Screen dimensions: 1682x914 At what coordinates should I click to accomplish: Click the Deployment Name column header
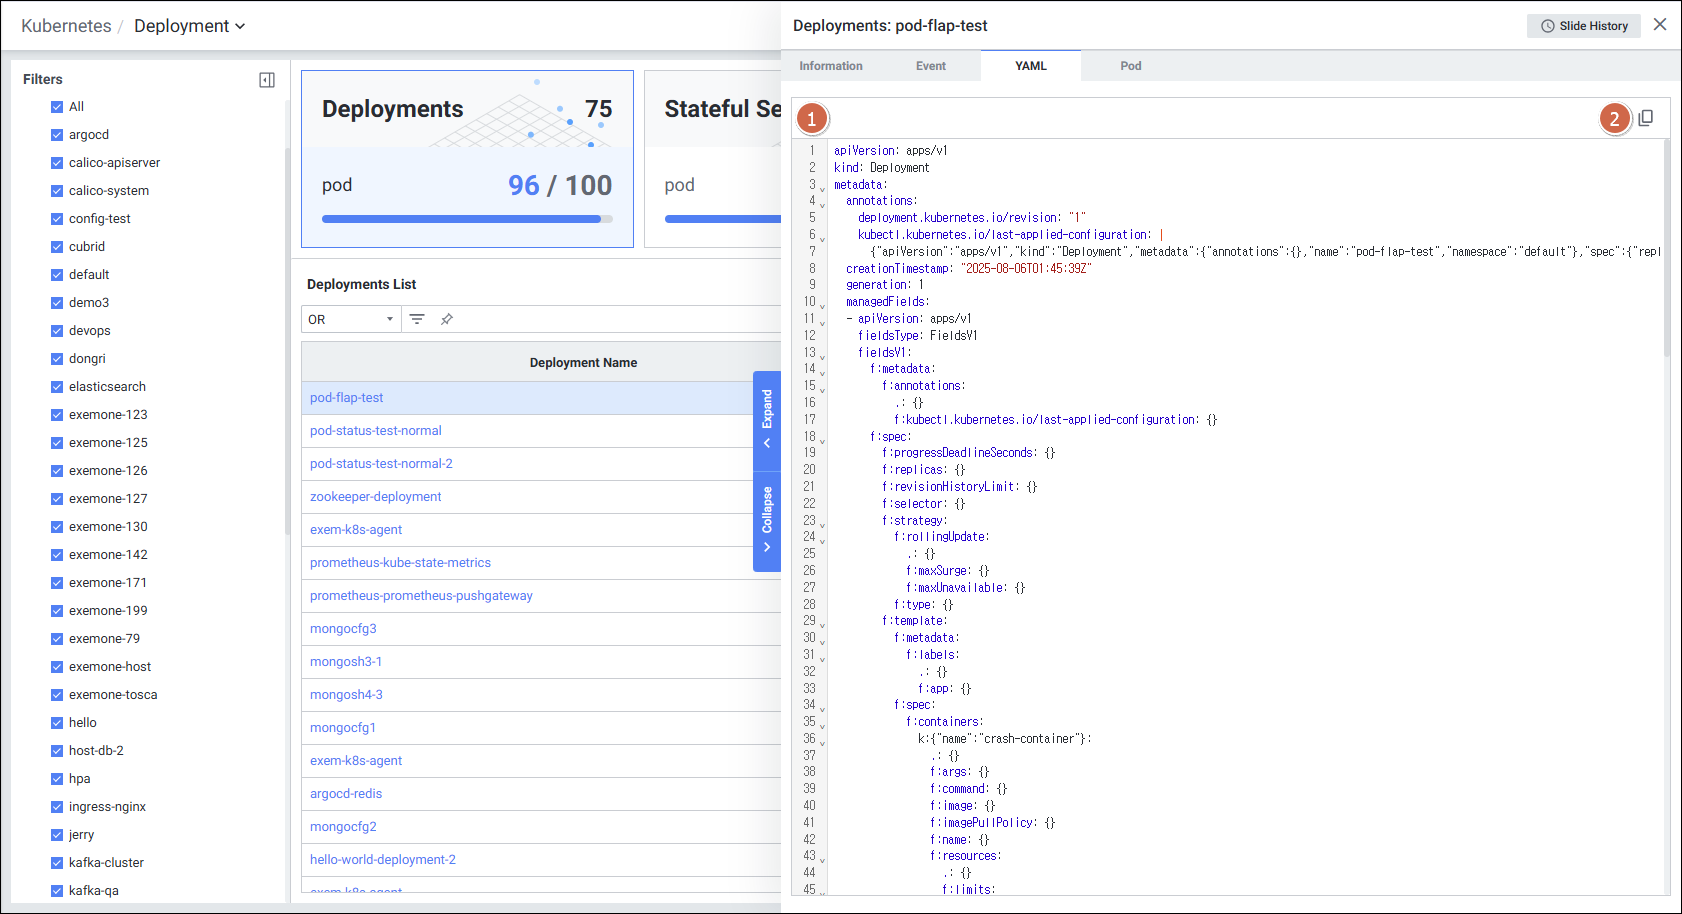[583, 363]
